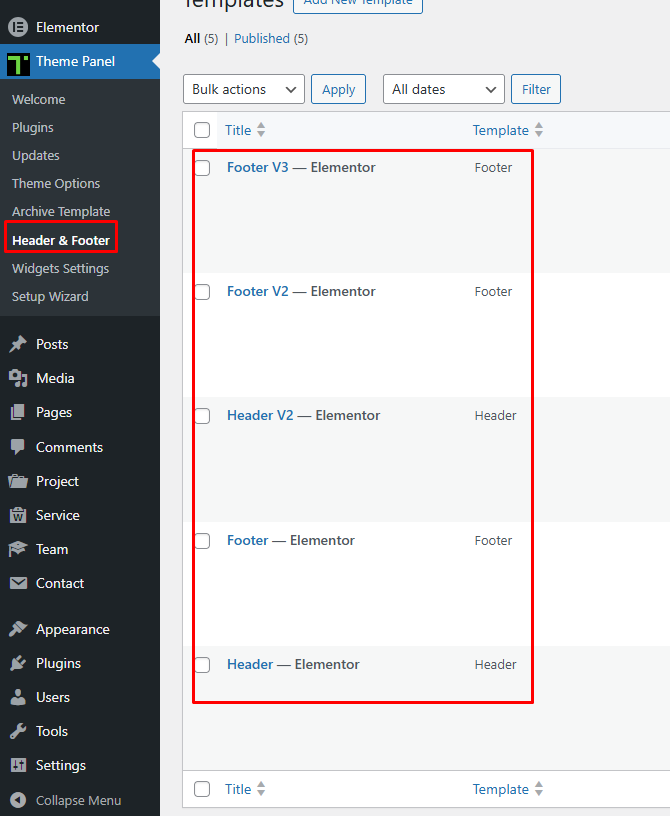Sort by Template using top header arrows

539,130
